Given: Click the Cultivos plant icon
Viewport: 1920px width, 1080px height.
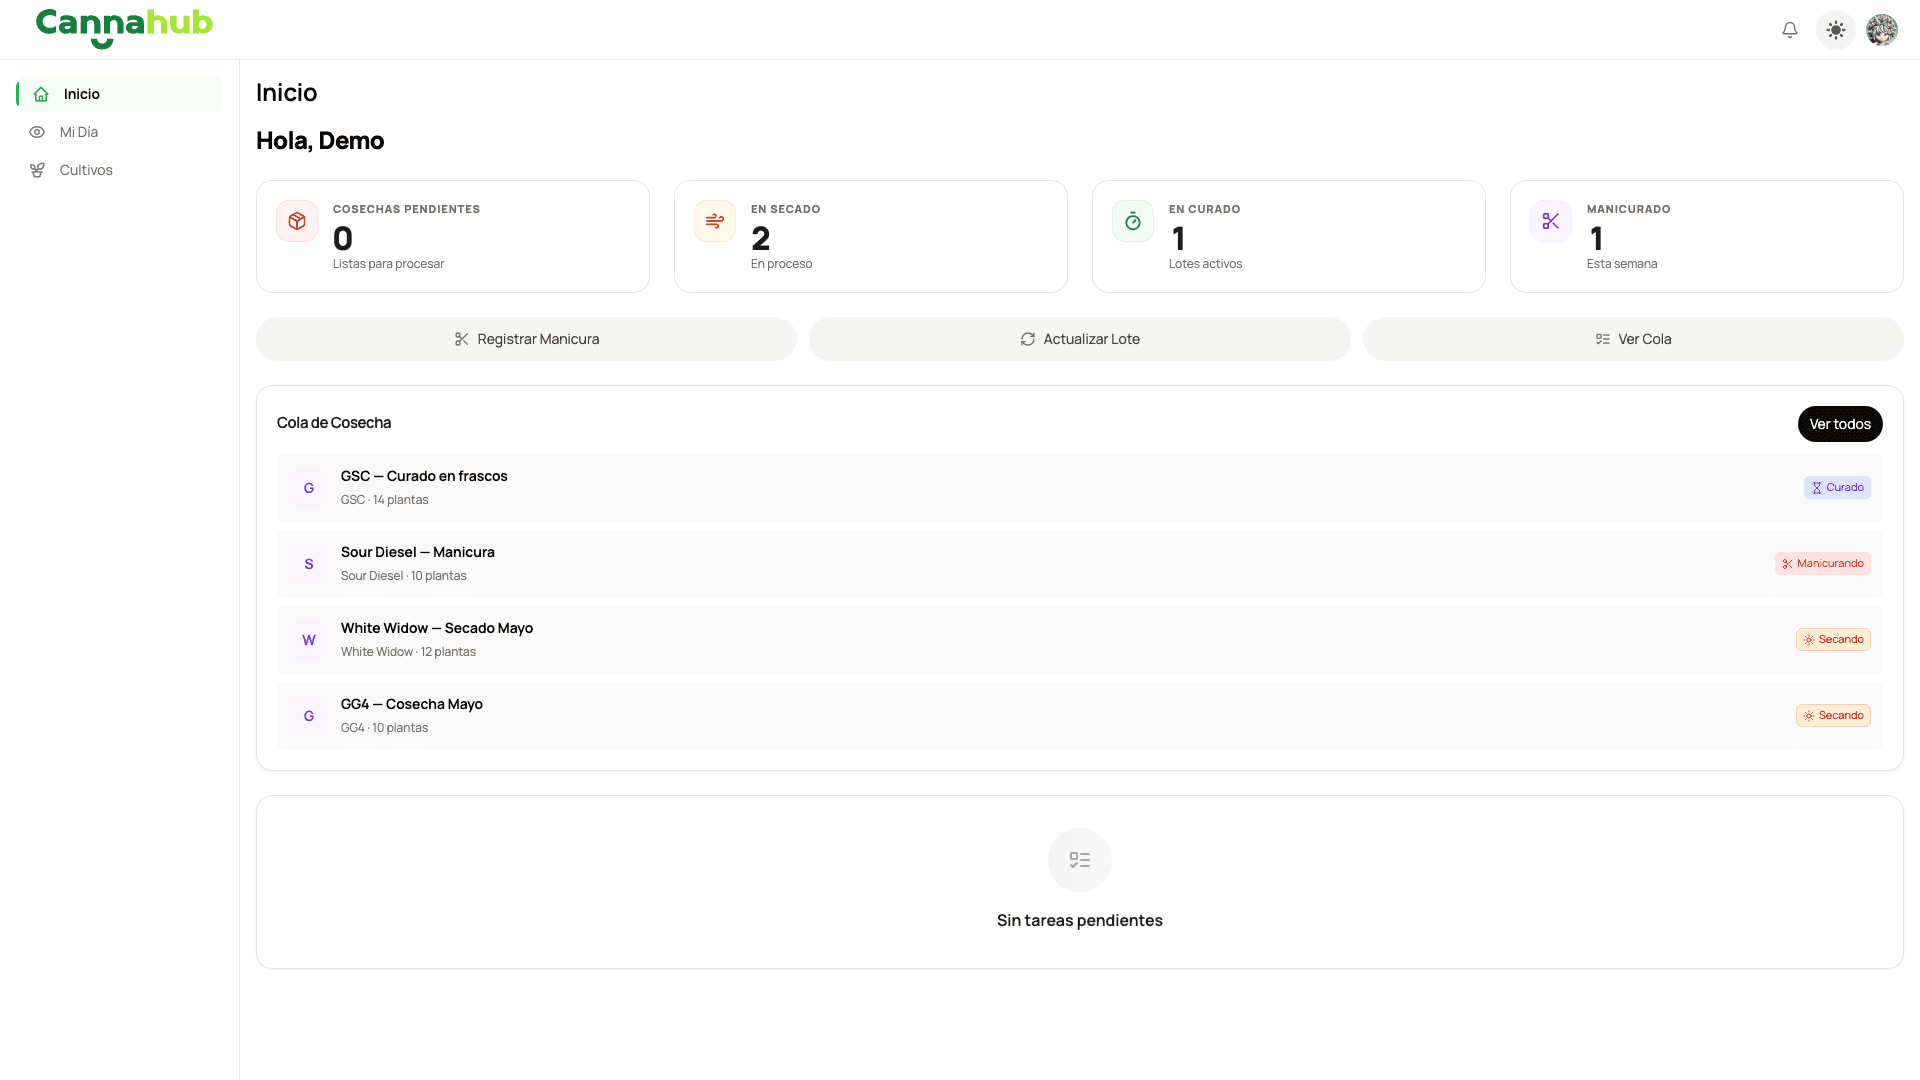Looking at the screenshot, I should [37, 170].
